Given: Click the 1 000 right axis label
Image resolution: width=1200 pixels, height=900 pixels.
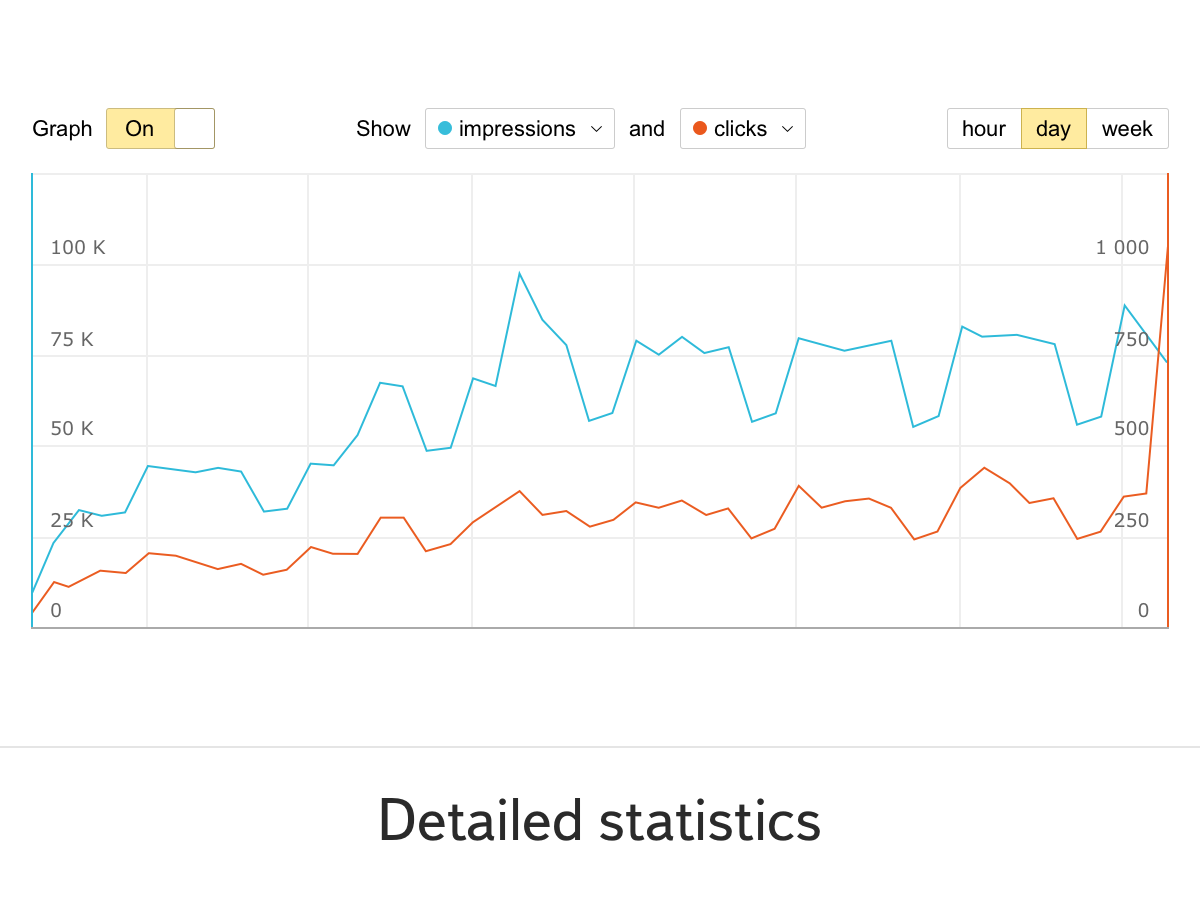Looking at the screenshot, I should 1122,247.
